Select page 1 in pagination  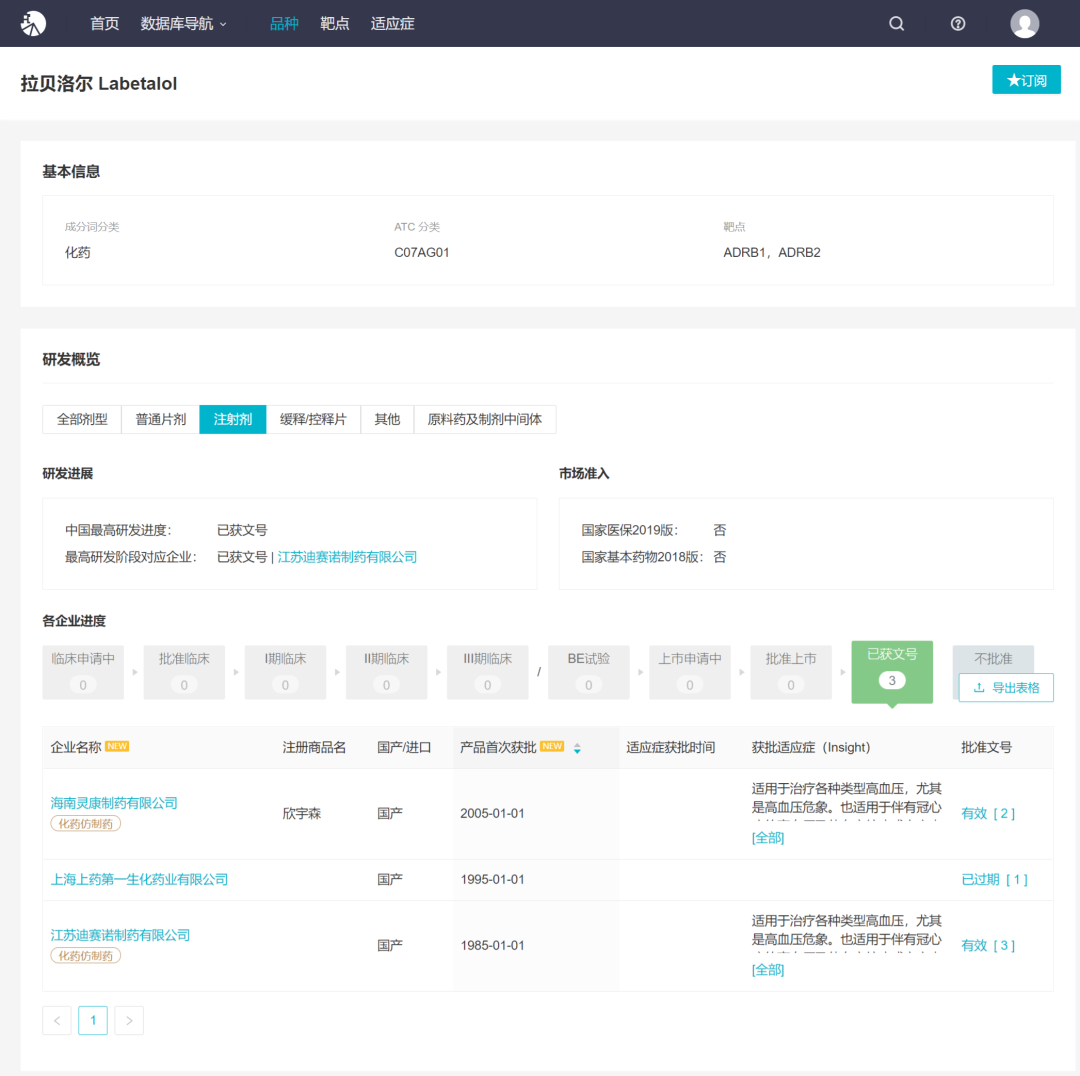click(93, 1020)
